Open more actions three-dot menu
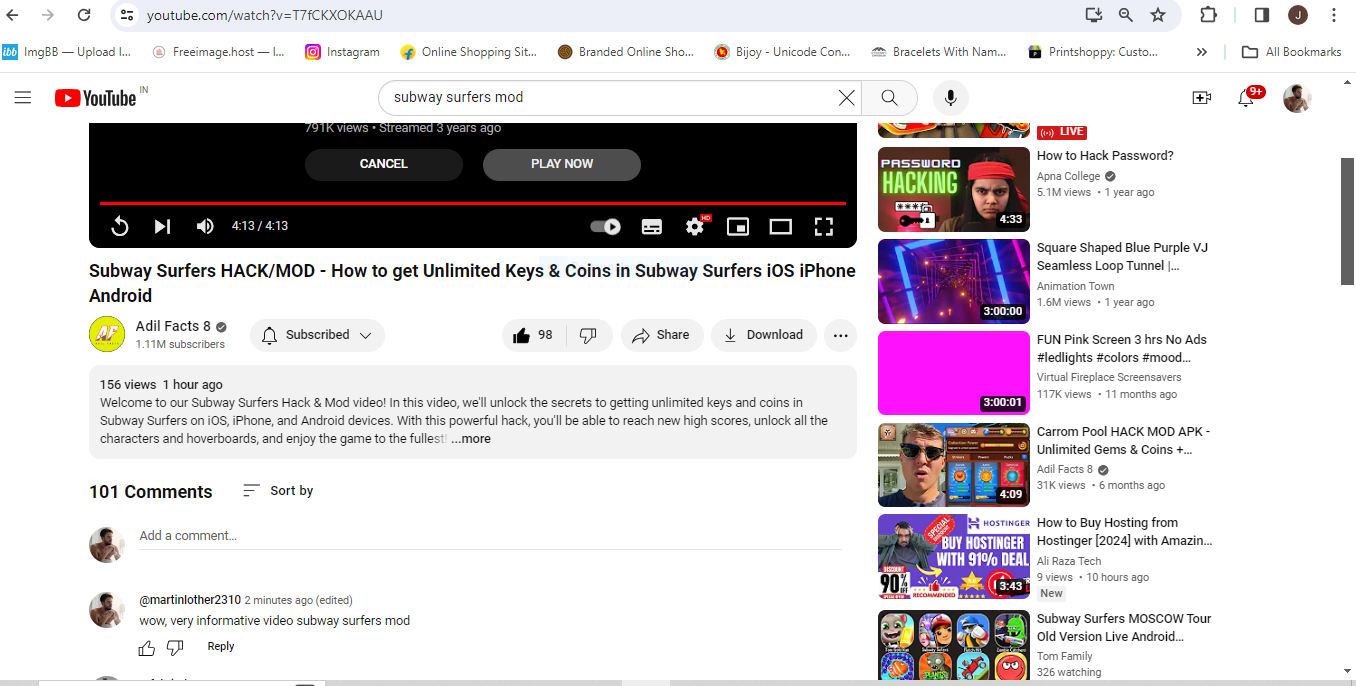The height and width of the screenshot is (686, 1356). 841,335
